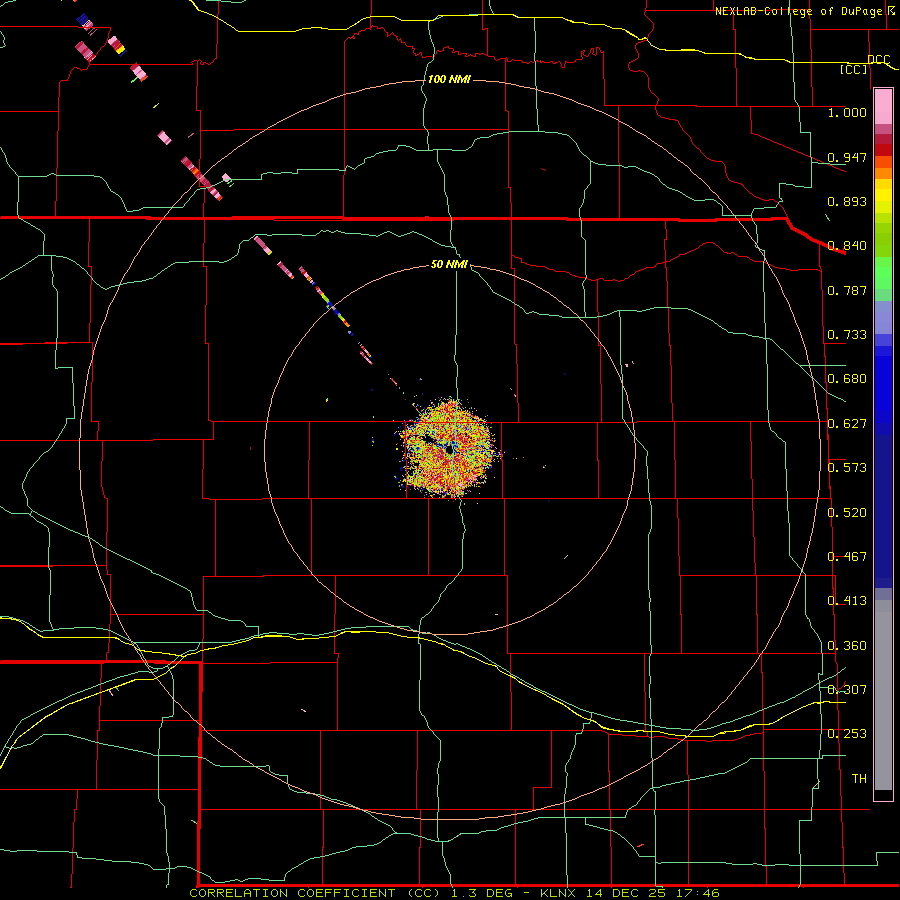Select the 0.307 legend value

847,690
